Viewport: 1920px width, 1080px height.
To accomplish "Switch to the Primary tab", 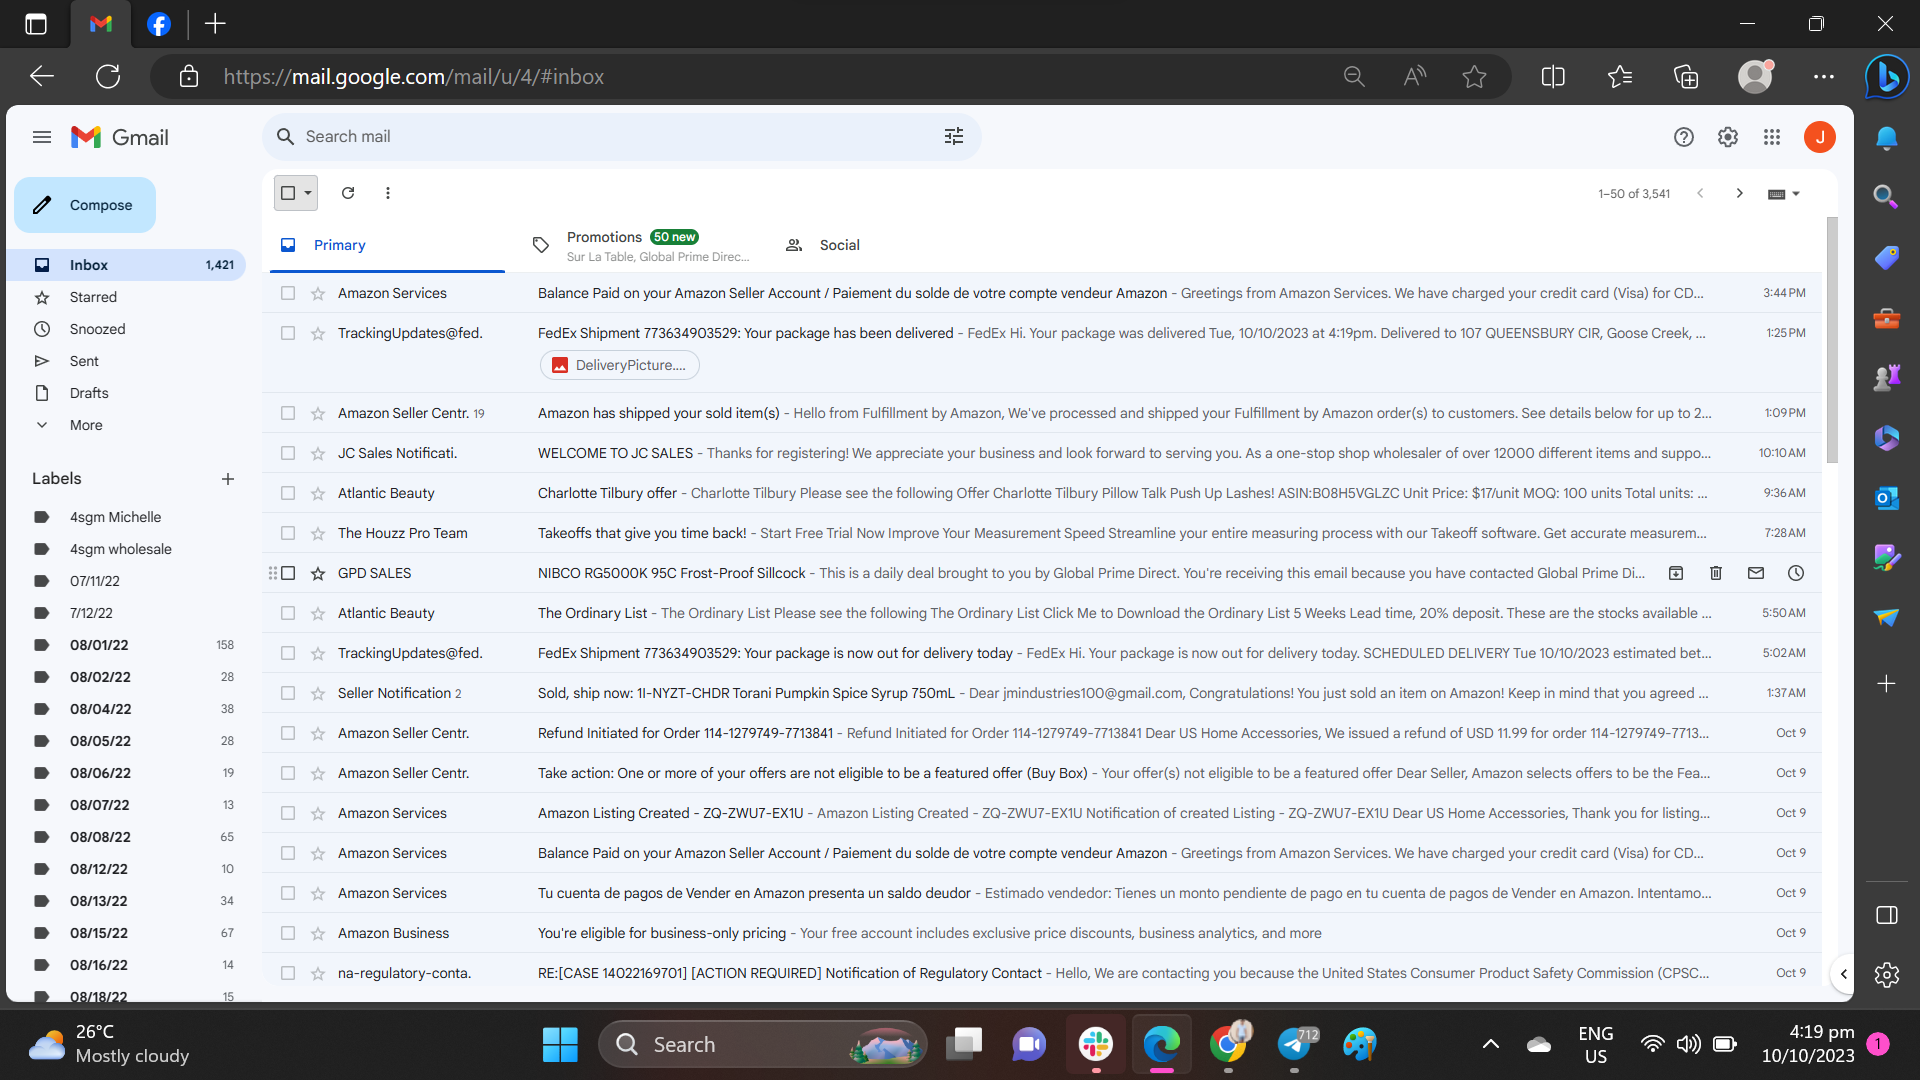I will pyautogui.click(x=387, y=245).
